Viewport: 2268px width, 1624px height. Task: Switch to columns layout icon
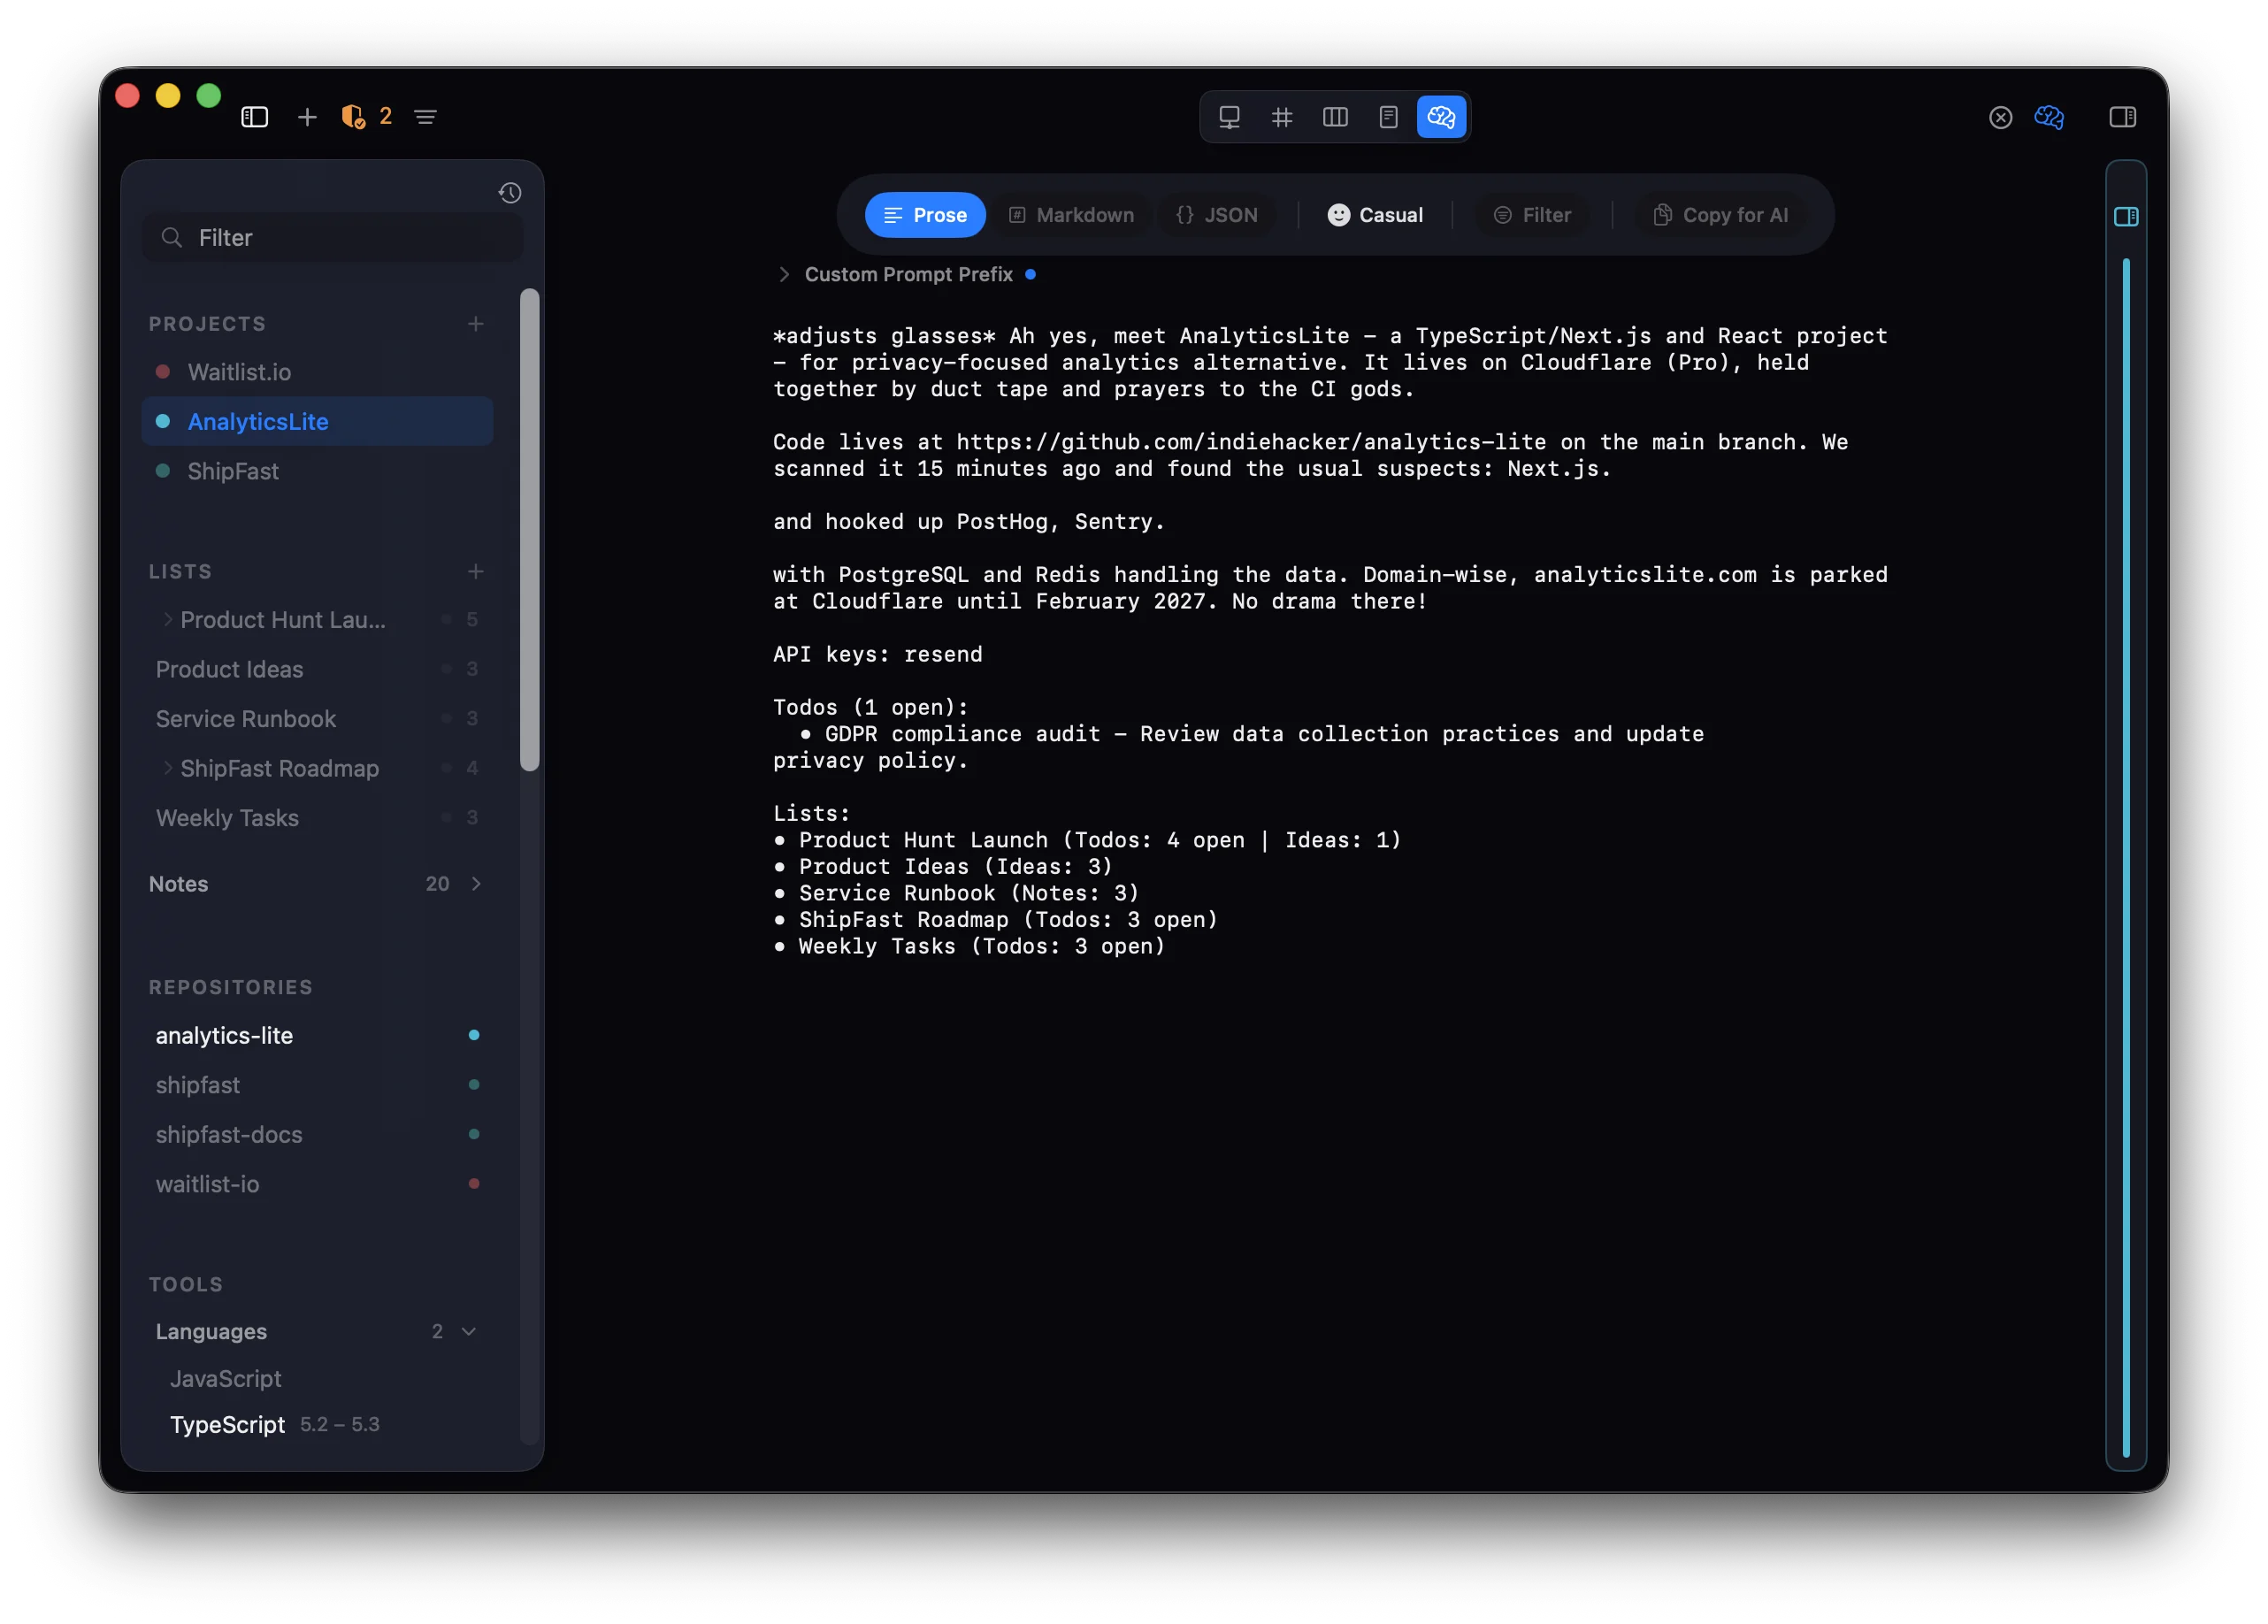point(1335,117)
